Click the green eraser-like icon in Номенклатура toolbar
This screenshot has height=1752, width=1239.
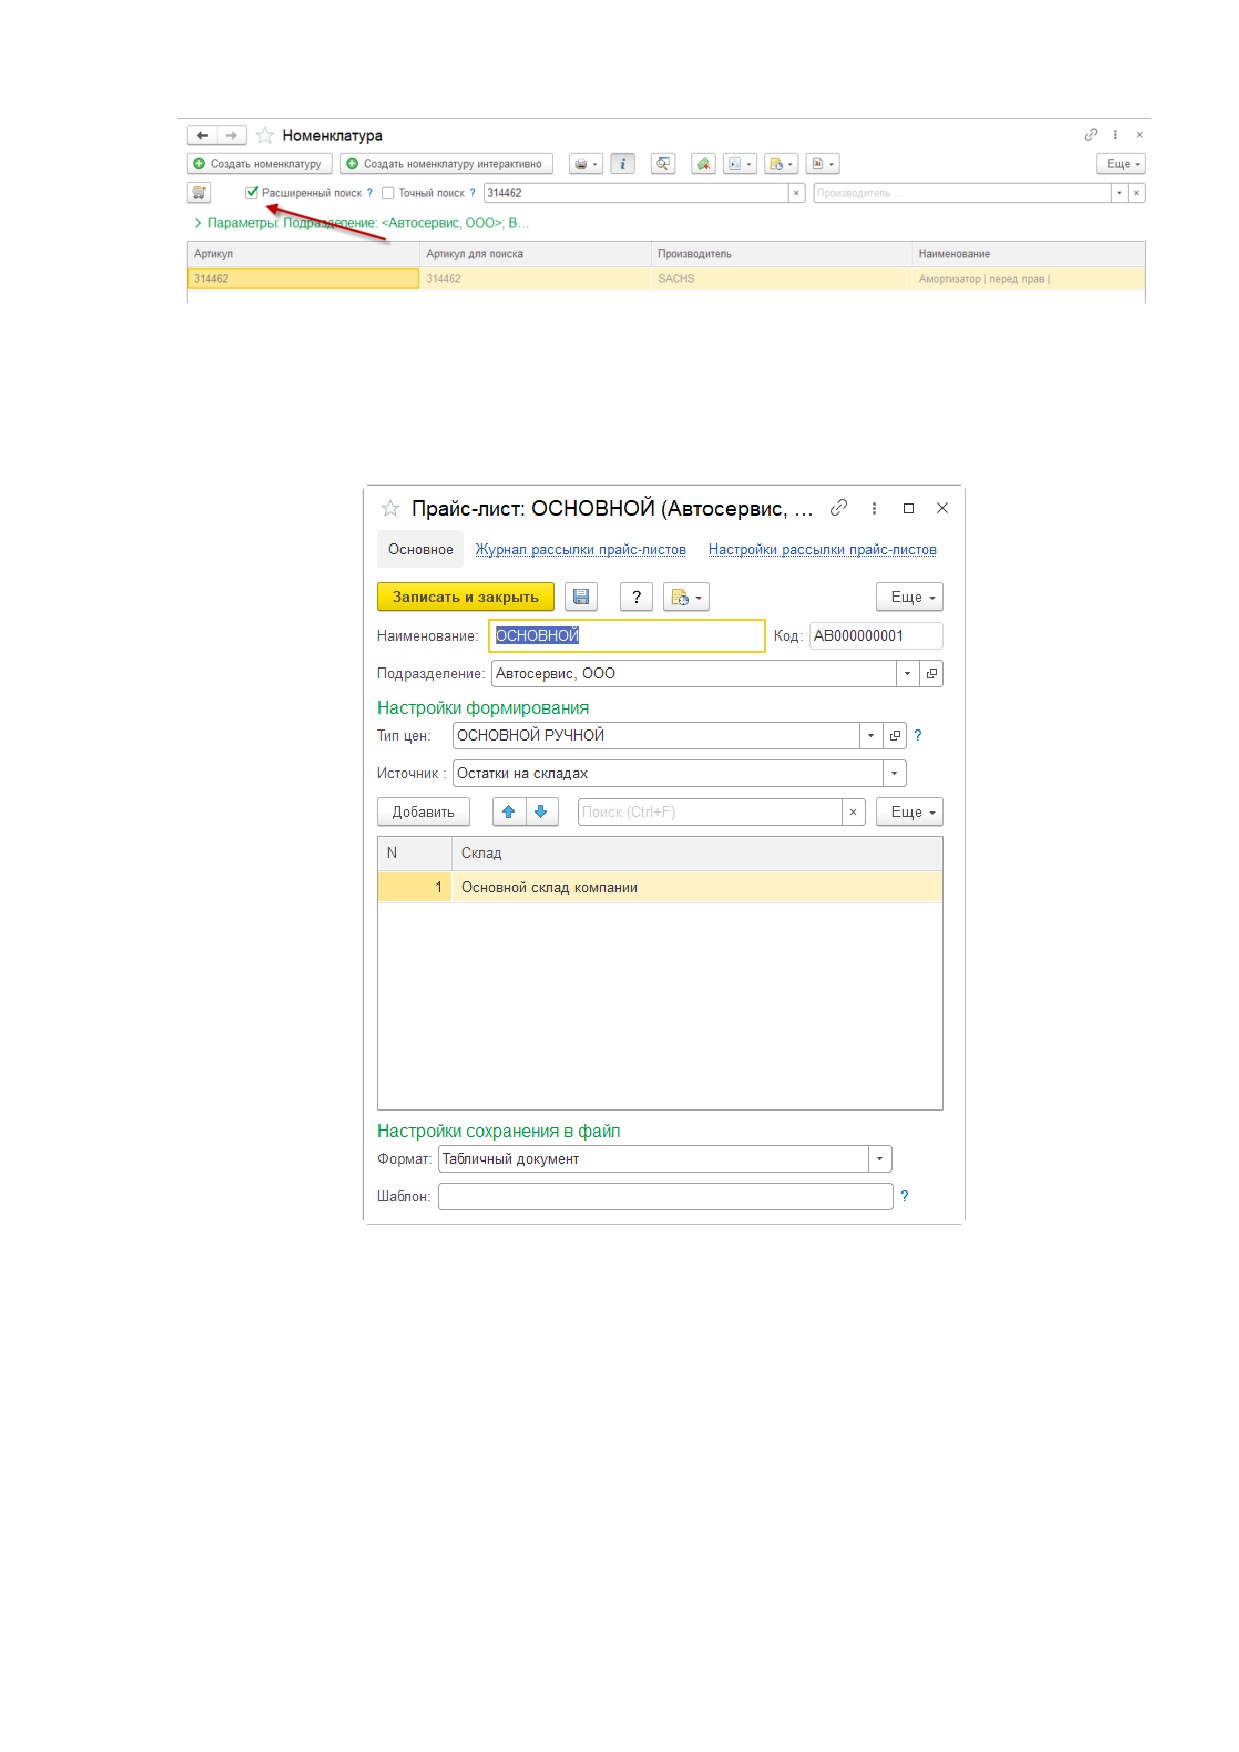tap(704, 164)
